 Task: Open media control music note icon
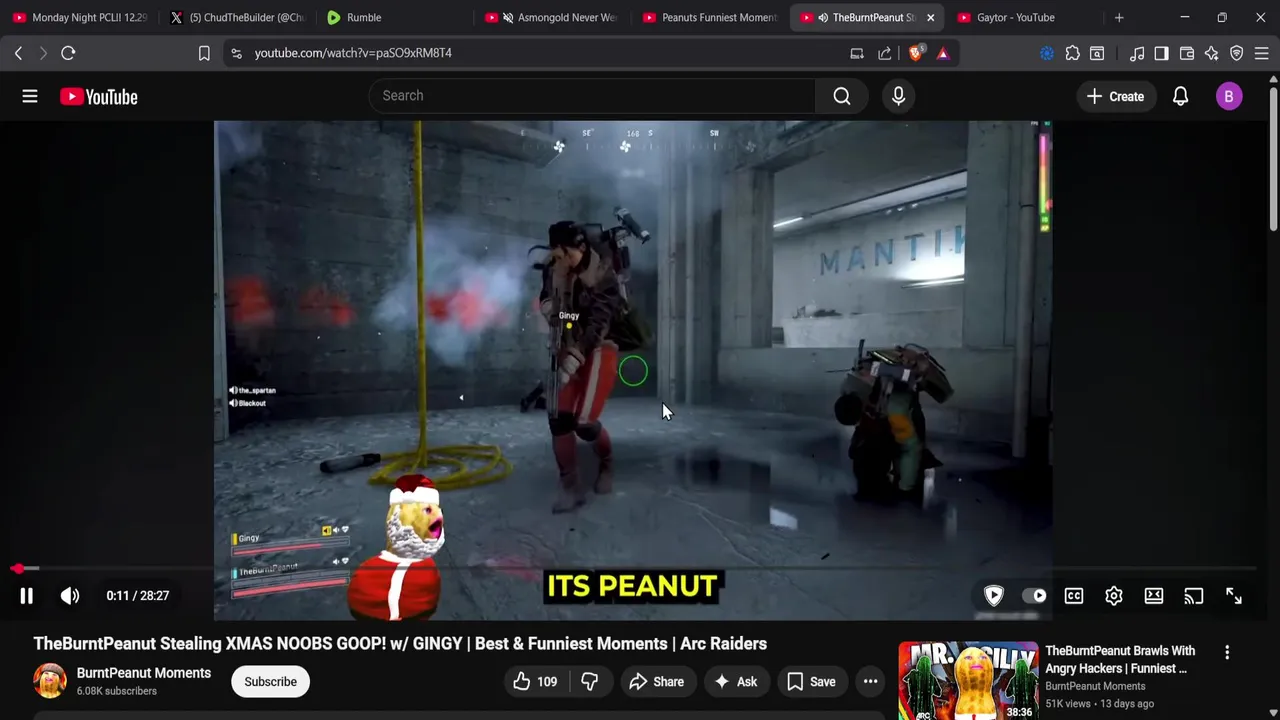(1137, 53)
